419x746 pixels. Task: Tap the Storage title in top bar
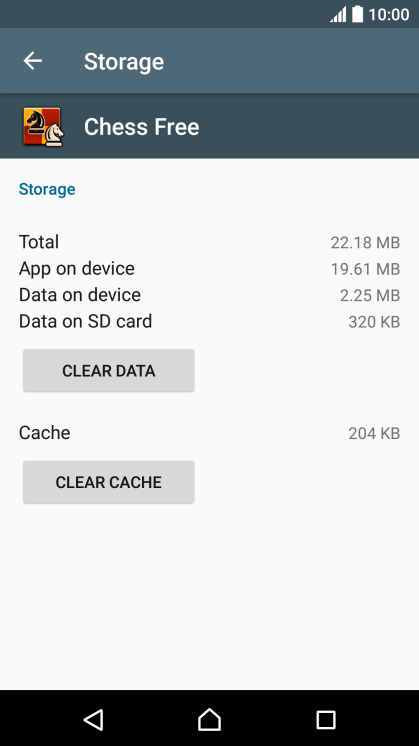(x=124, y=62)
